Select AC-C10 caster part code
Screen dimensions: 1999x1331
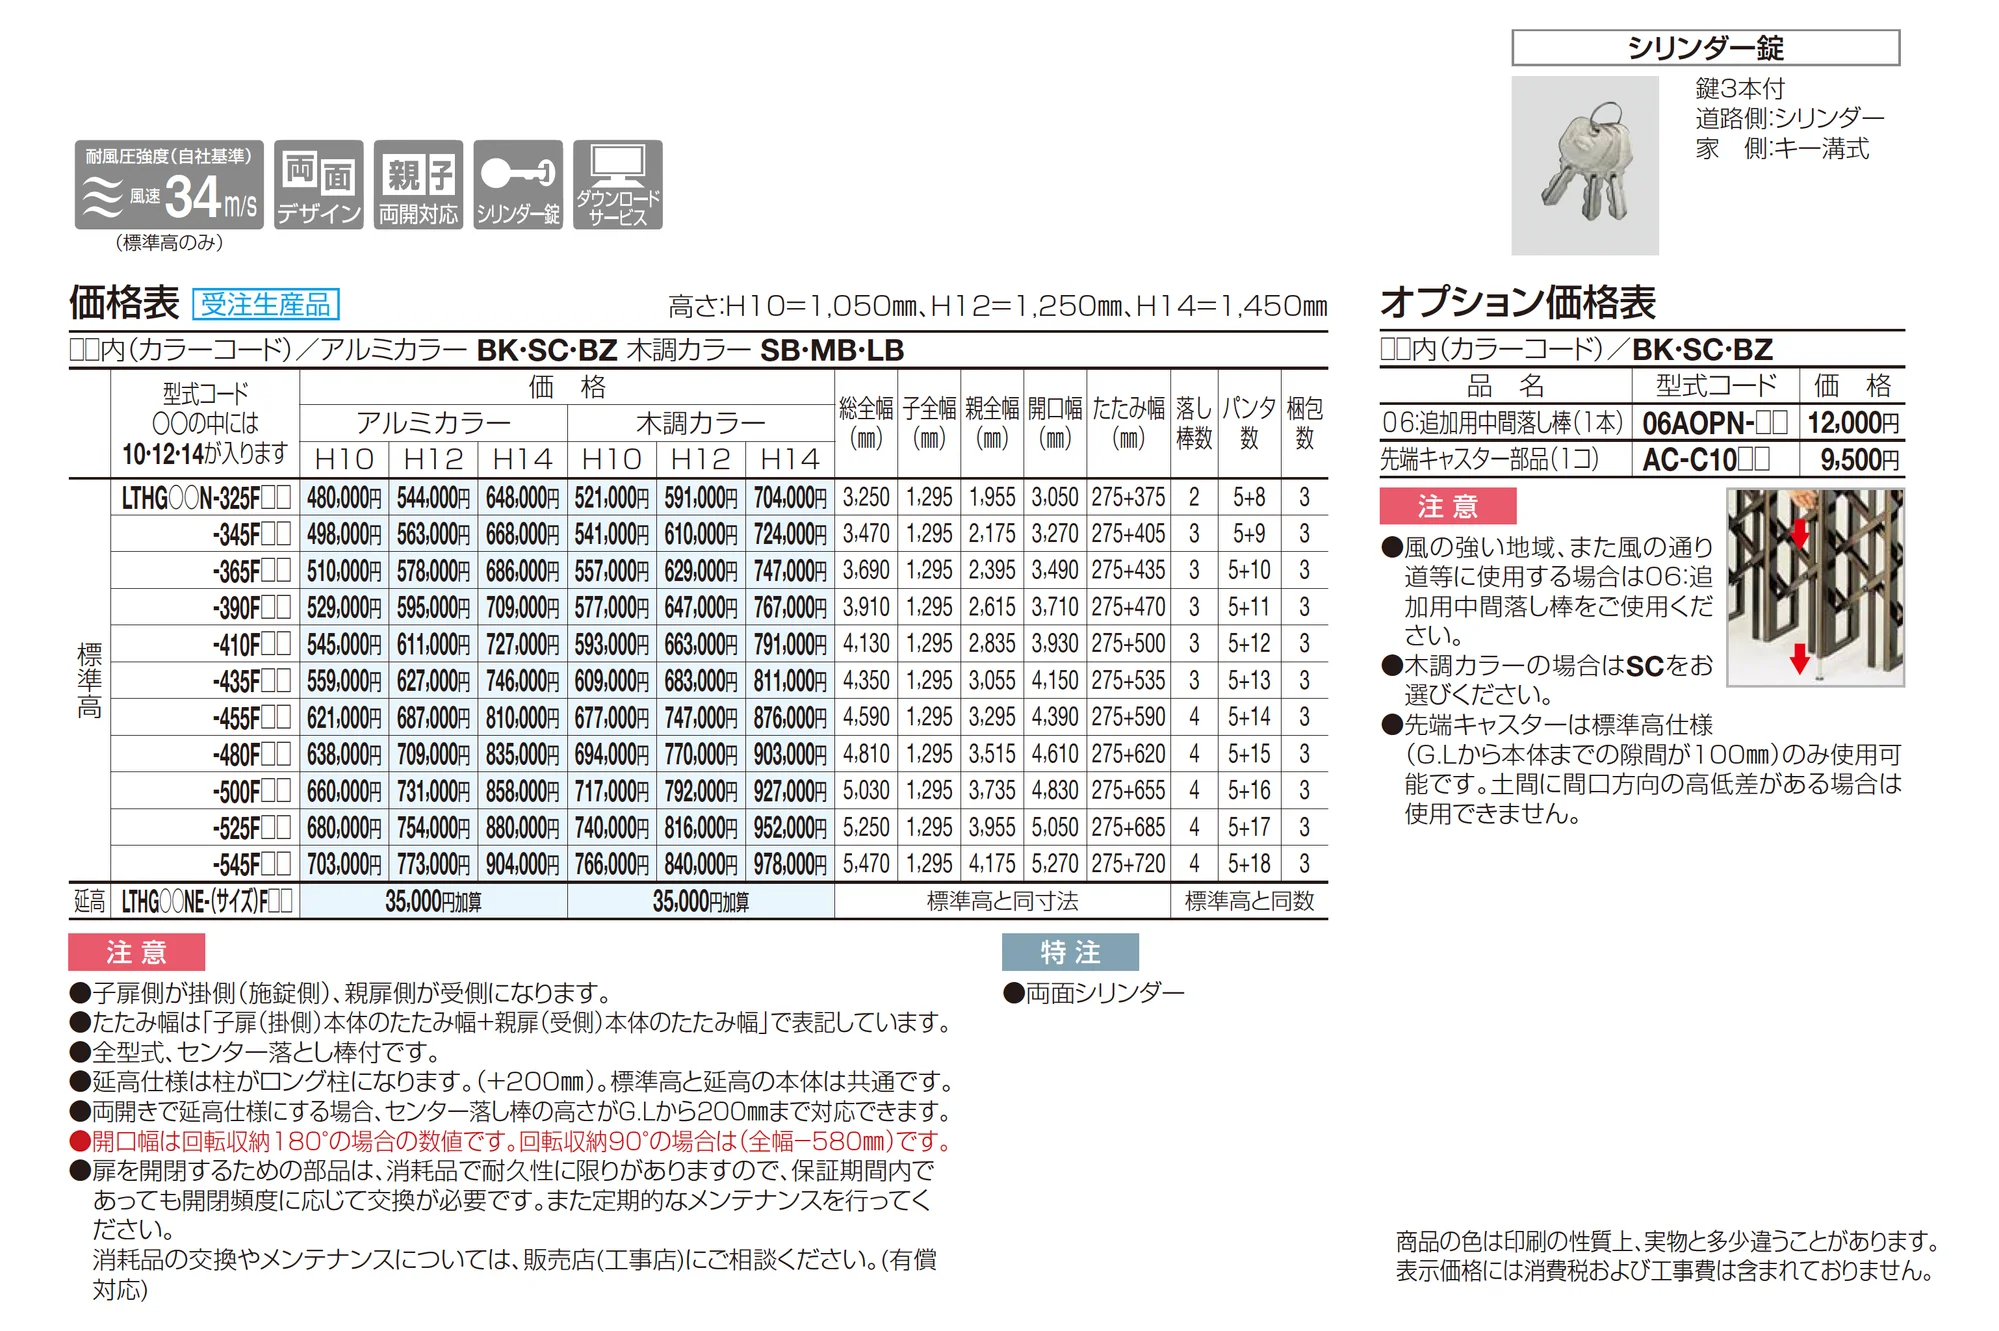pos(1706,460)
